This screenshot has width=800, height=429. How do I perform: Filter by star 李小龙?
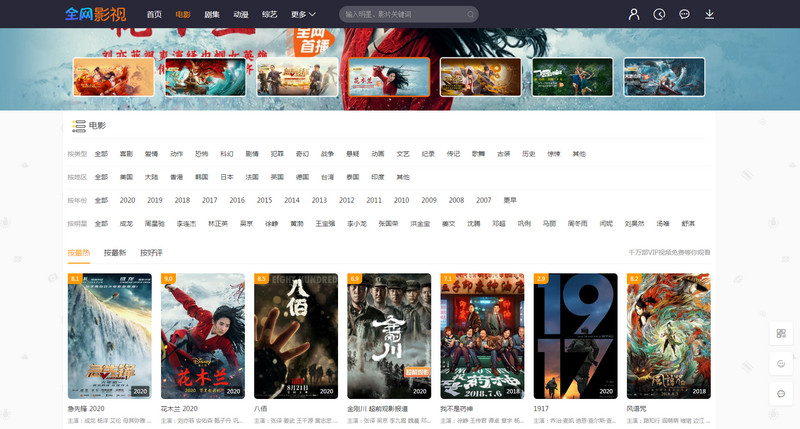(x=357, y=223)
